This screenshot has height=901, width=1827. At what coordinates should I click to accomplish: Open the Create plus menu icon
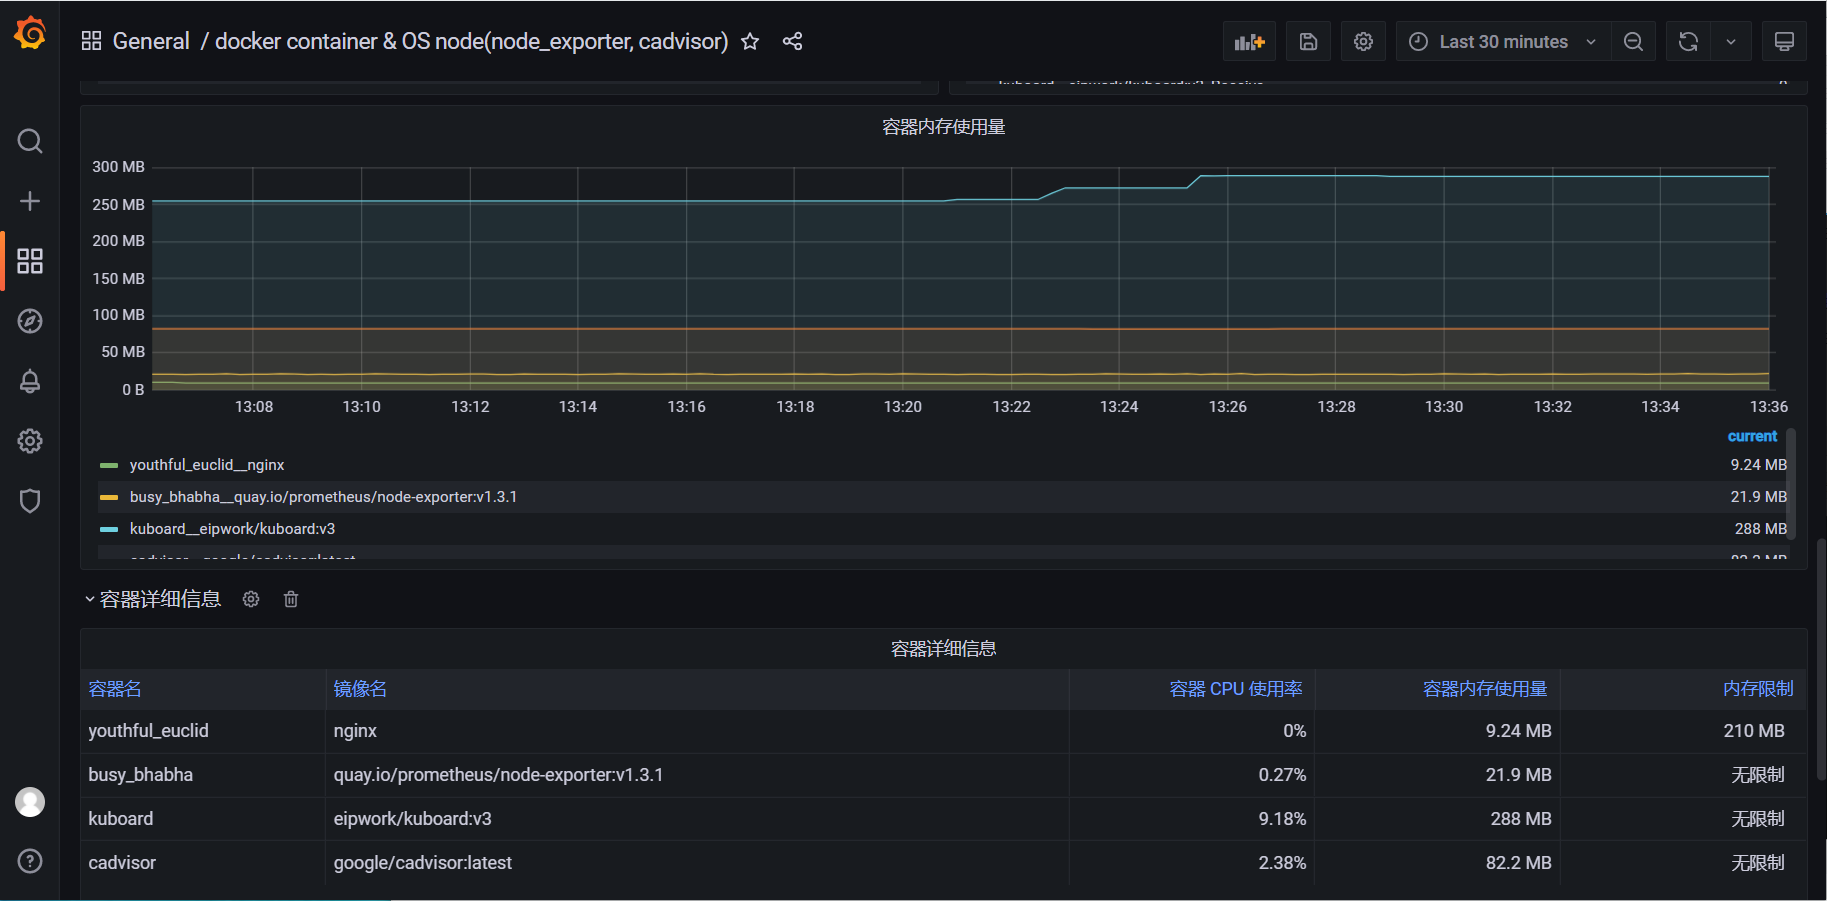30,201
